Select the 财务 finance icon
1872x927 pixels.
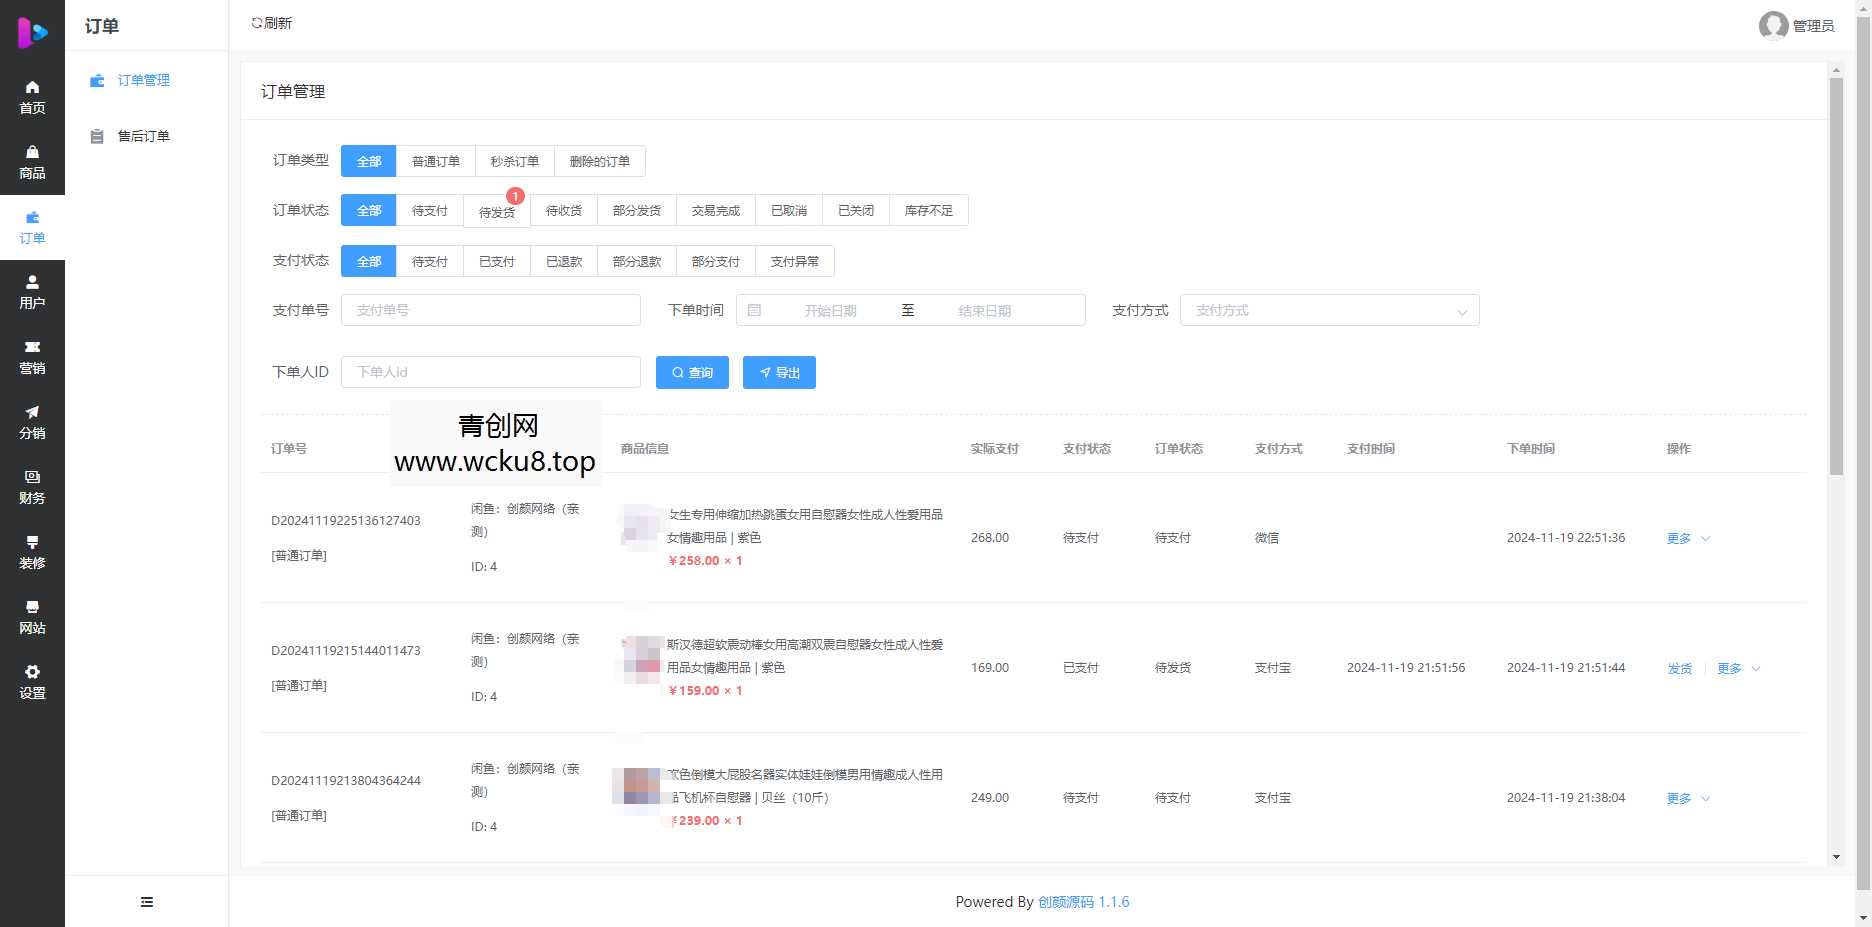pyautogui.click(x=32, y=486)
